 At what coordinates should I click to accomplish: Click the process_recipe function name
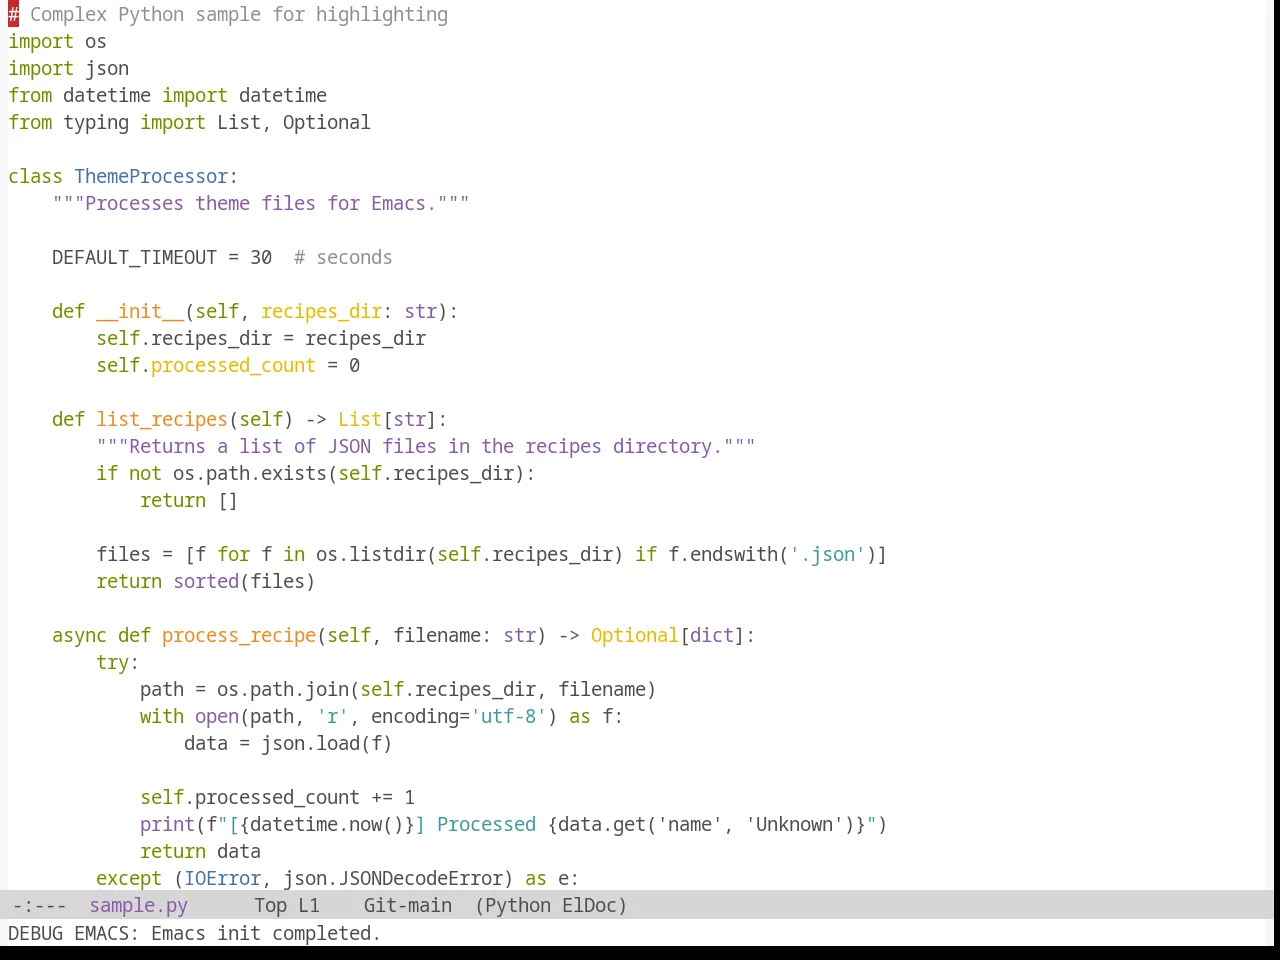click(239, 636)
